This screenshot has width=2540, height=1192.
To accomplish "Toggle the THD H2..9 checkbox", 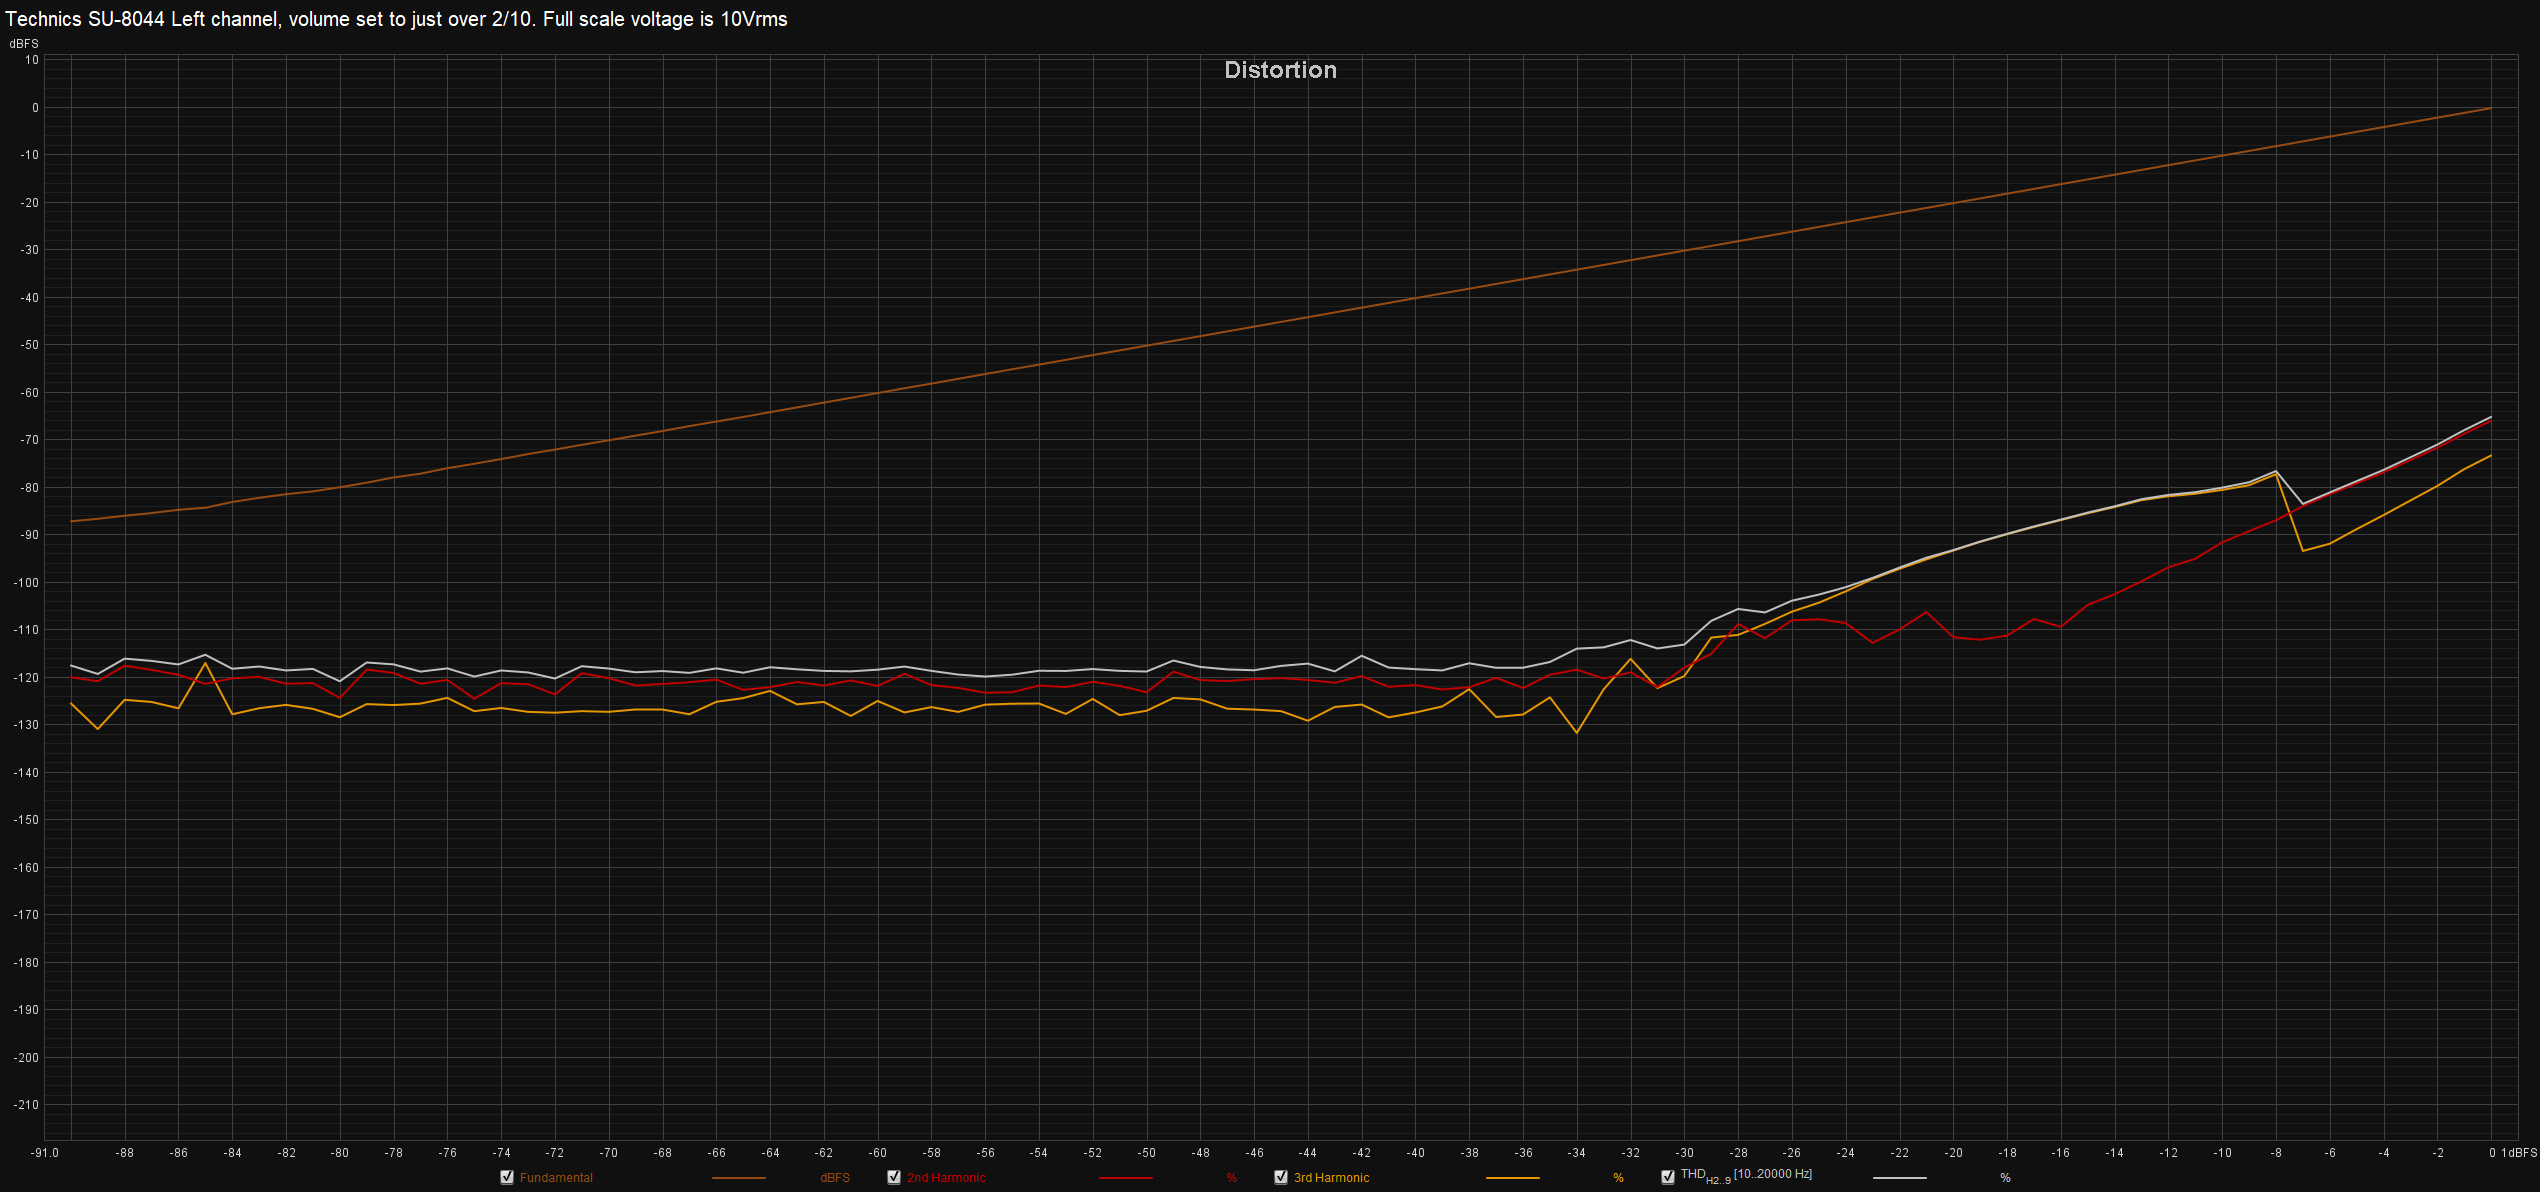I will (x=1668, y=1177).
